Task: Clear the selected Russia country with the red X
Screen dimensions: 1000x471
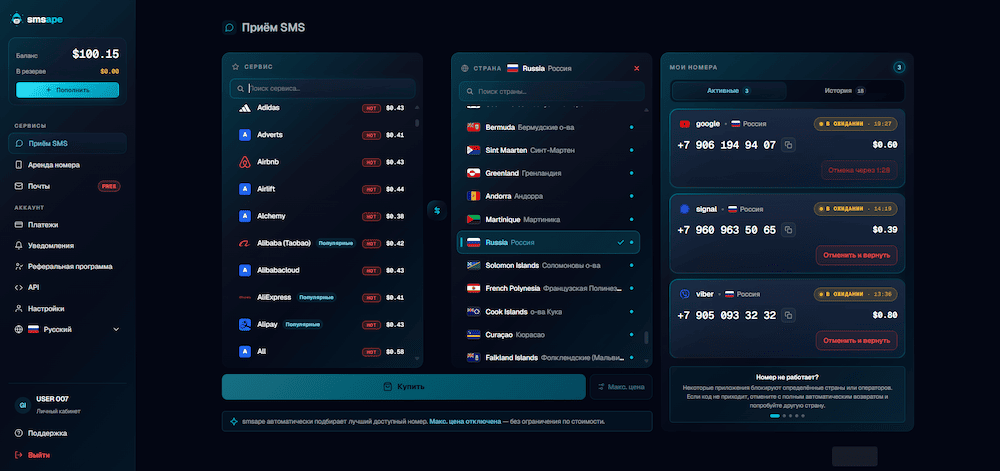Action: (x=636, y=68)
